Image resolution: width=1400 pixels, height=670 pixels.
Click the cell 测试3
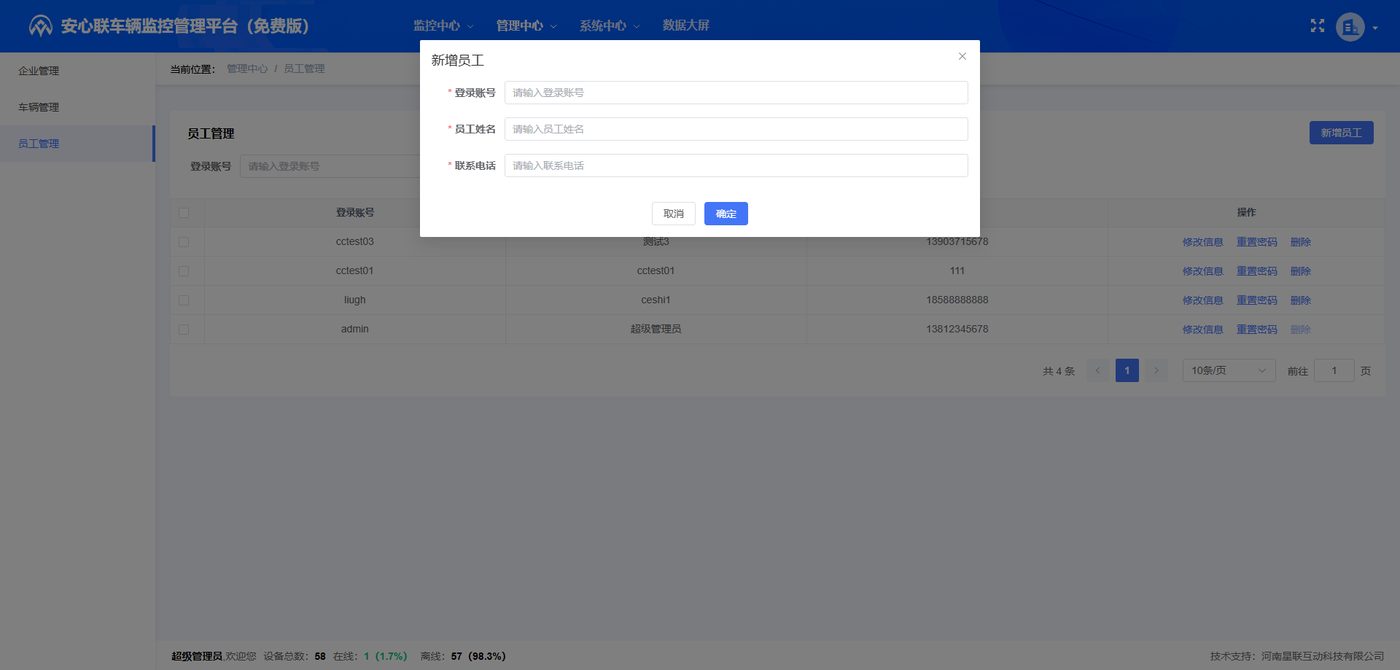click(x=656, y=242)
